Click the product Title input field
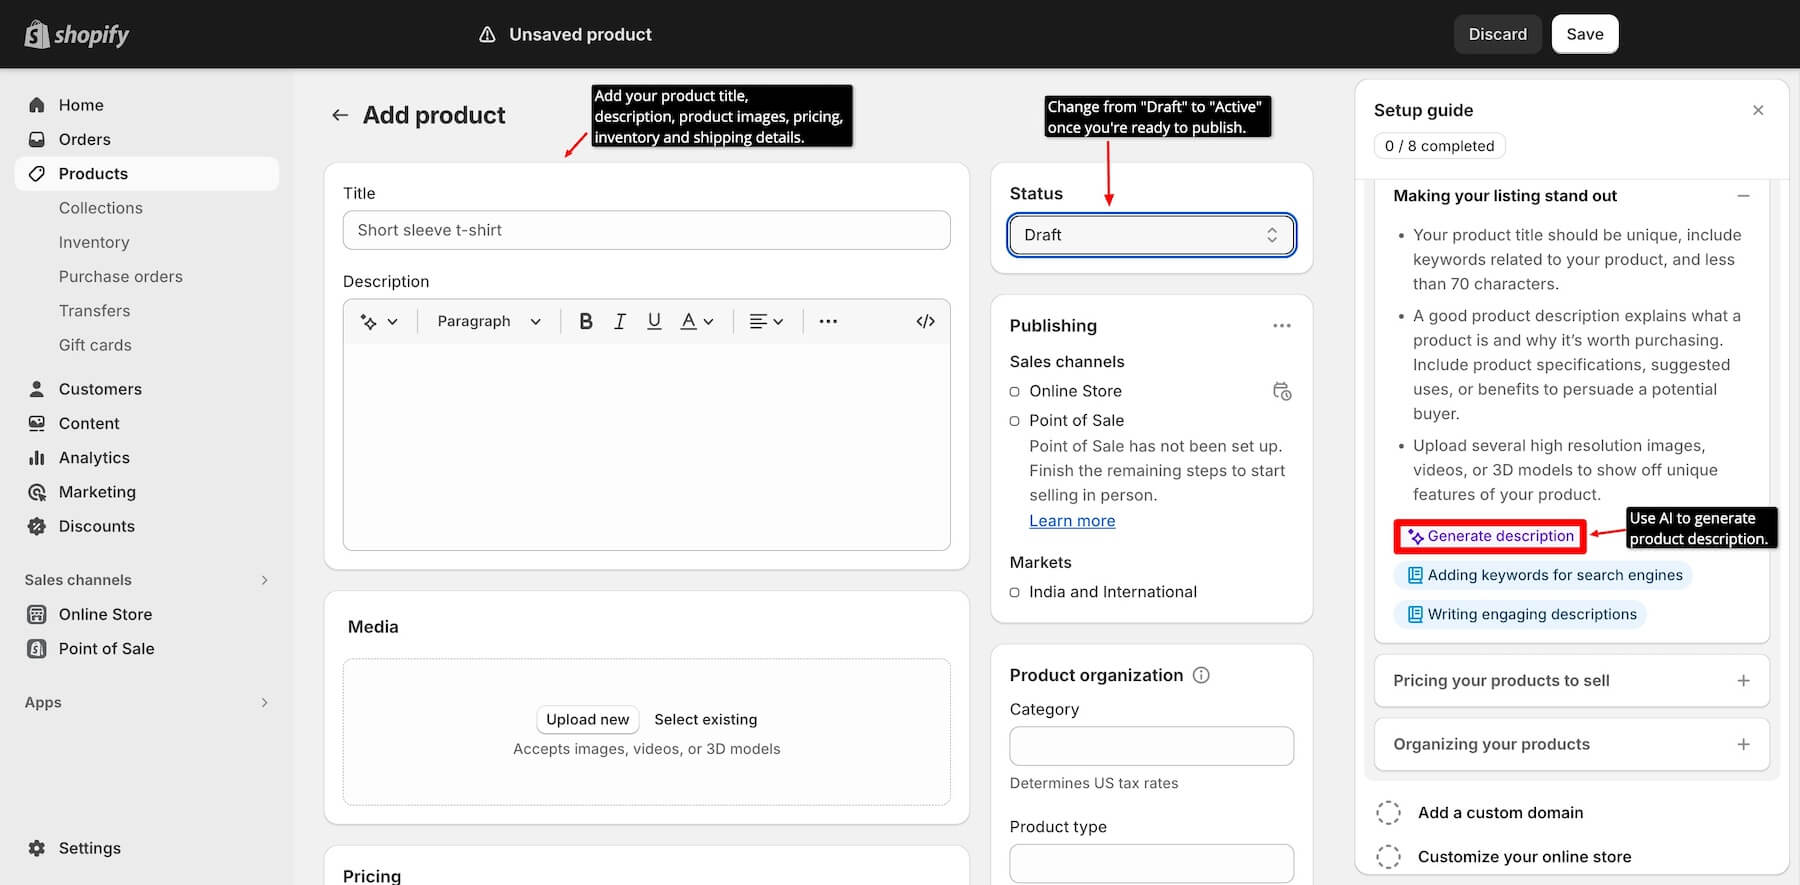Viewport: 1800px width, 885px height. tap(646, 230)
